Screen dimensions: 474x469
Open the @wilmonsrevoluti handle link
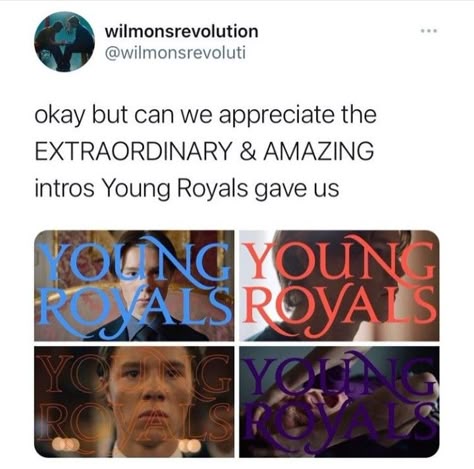tap(175, 53)
